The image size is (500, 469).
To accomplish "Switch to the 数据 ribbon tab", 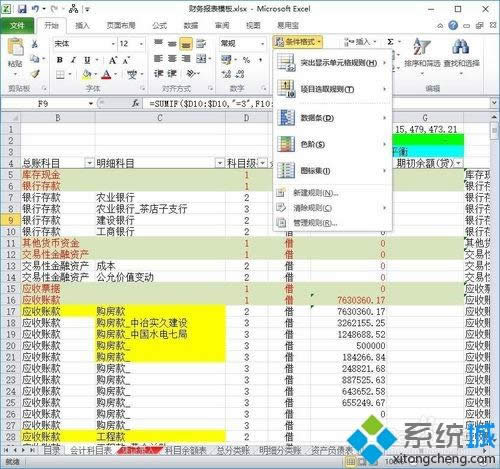I will click(191, 26).
